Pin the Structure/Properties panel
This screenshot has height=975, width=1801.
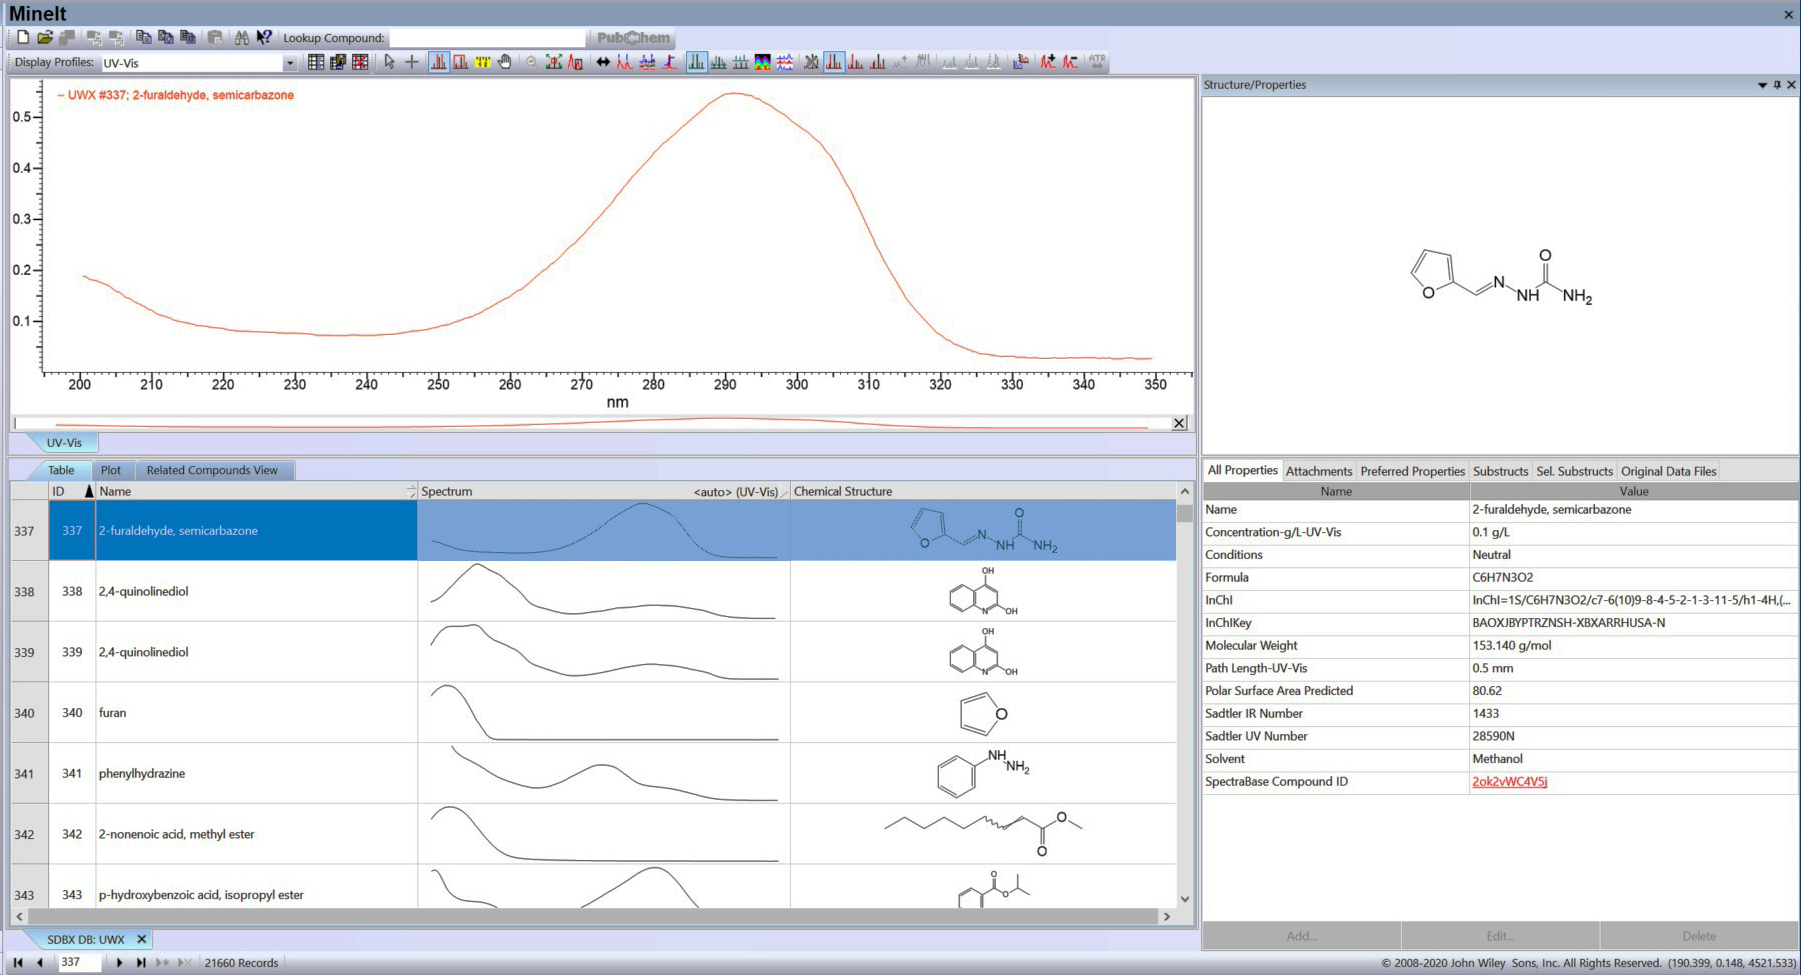tap(1777, 85)
